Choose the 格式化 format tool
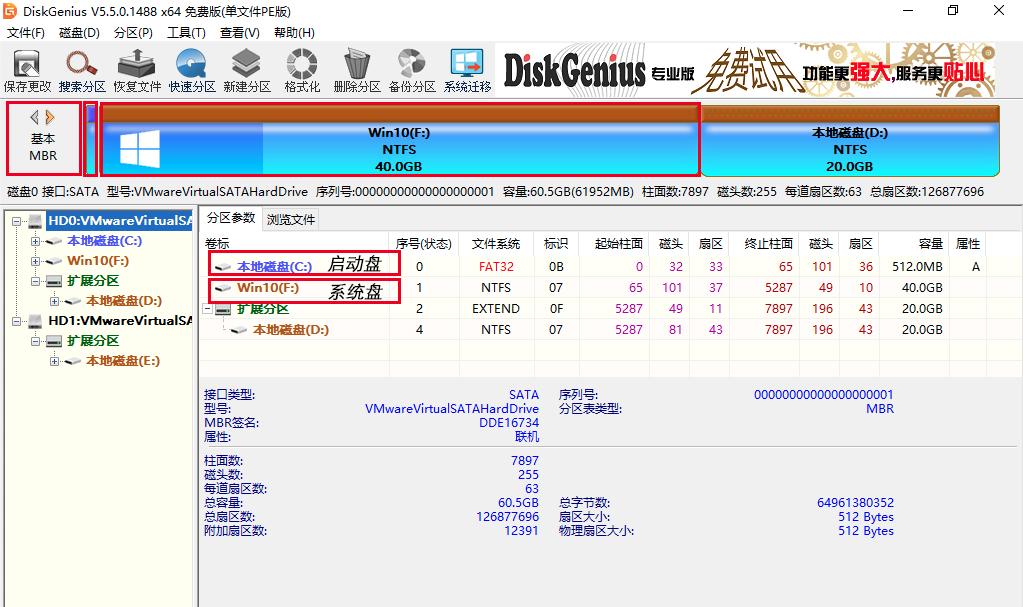Viewport: 1023px width, 607px height. [302, 70]
